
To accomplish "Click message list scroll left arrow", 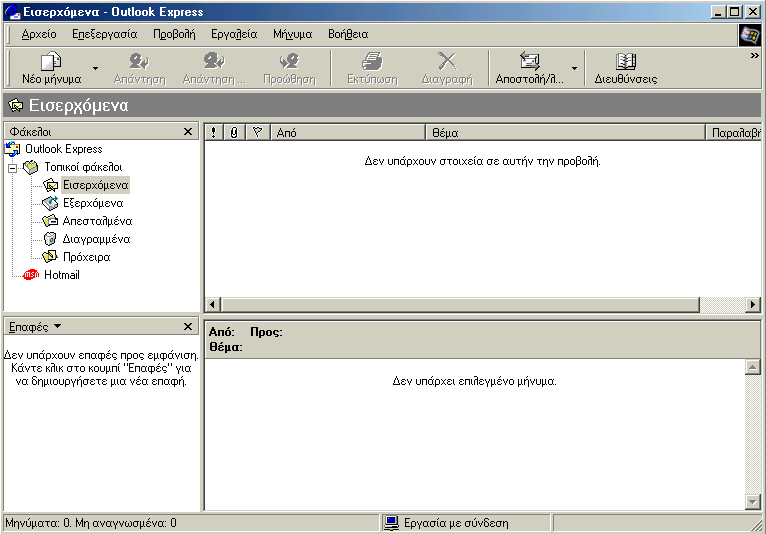I will coord(212,304).
